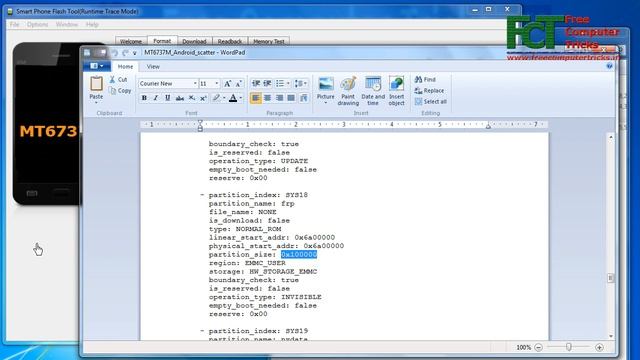Switch to the View ribbon tab
This screenshot has width=640, height=360.
(x=153, y=67)
